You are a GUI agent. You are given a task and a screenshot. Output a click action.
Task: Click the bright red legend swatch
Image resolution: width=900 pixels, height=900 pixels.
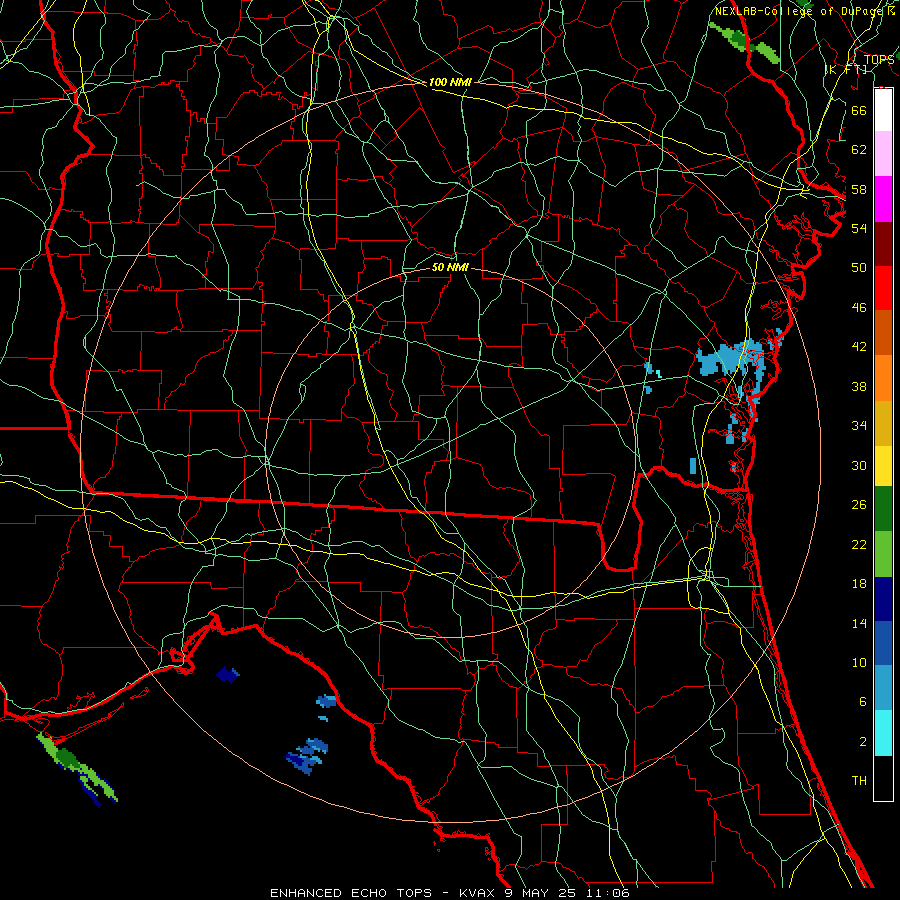[883, 288]
